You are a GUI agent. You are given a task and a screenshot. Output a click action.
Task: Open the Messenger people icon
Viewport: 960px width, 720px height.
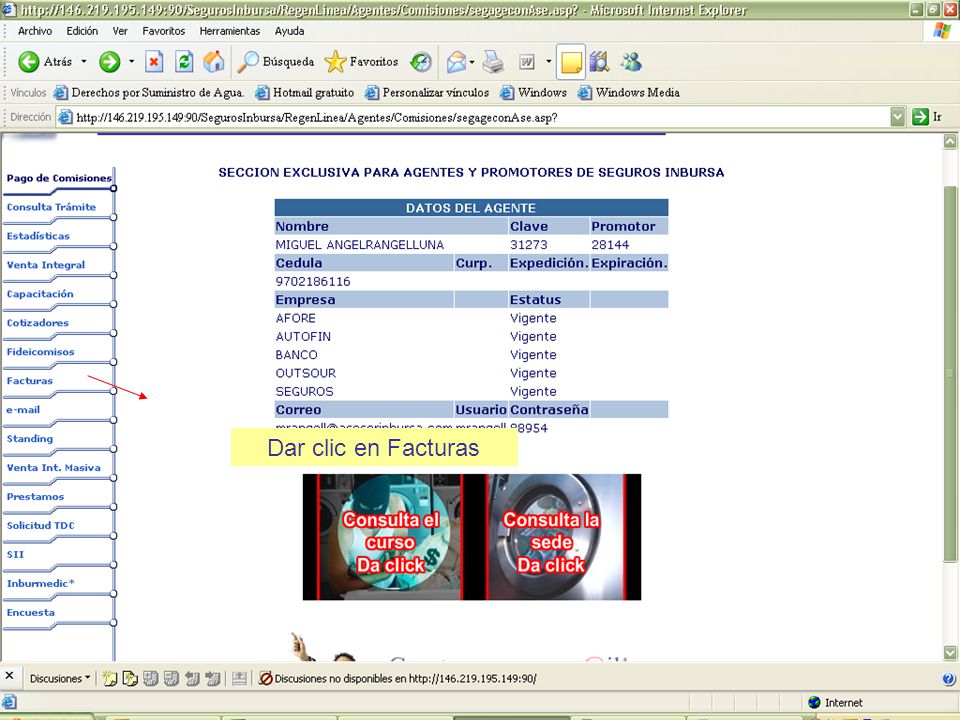pos(631,62)
